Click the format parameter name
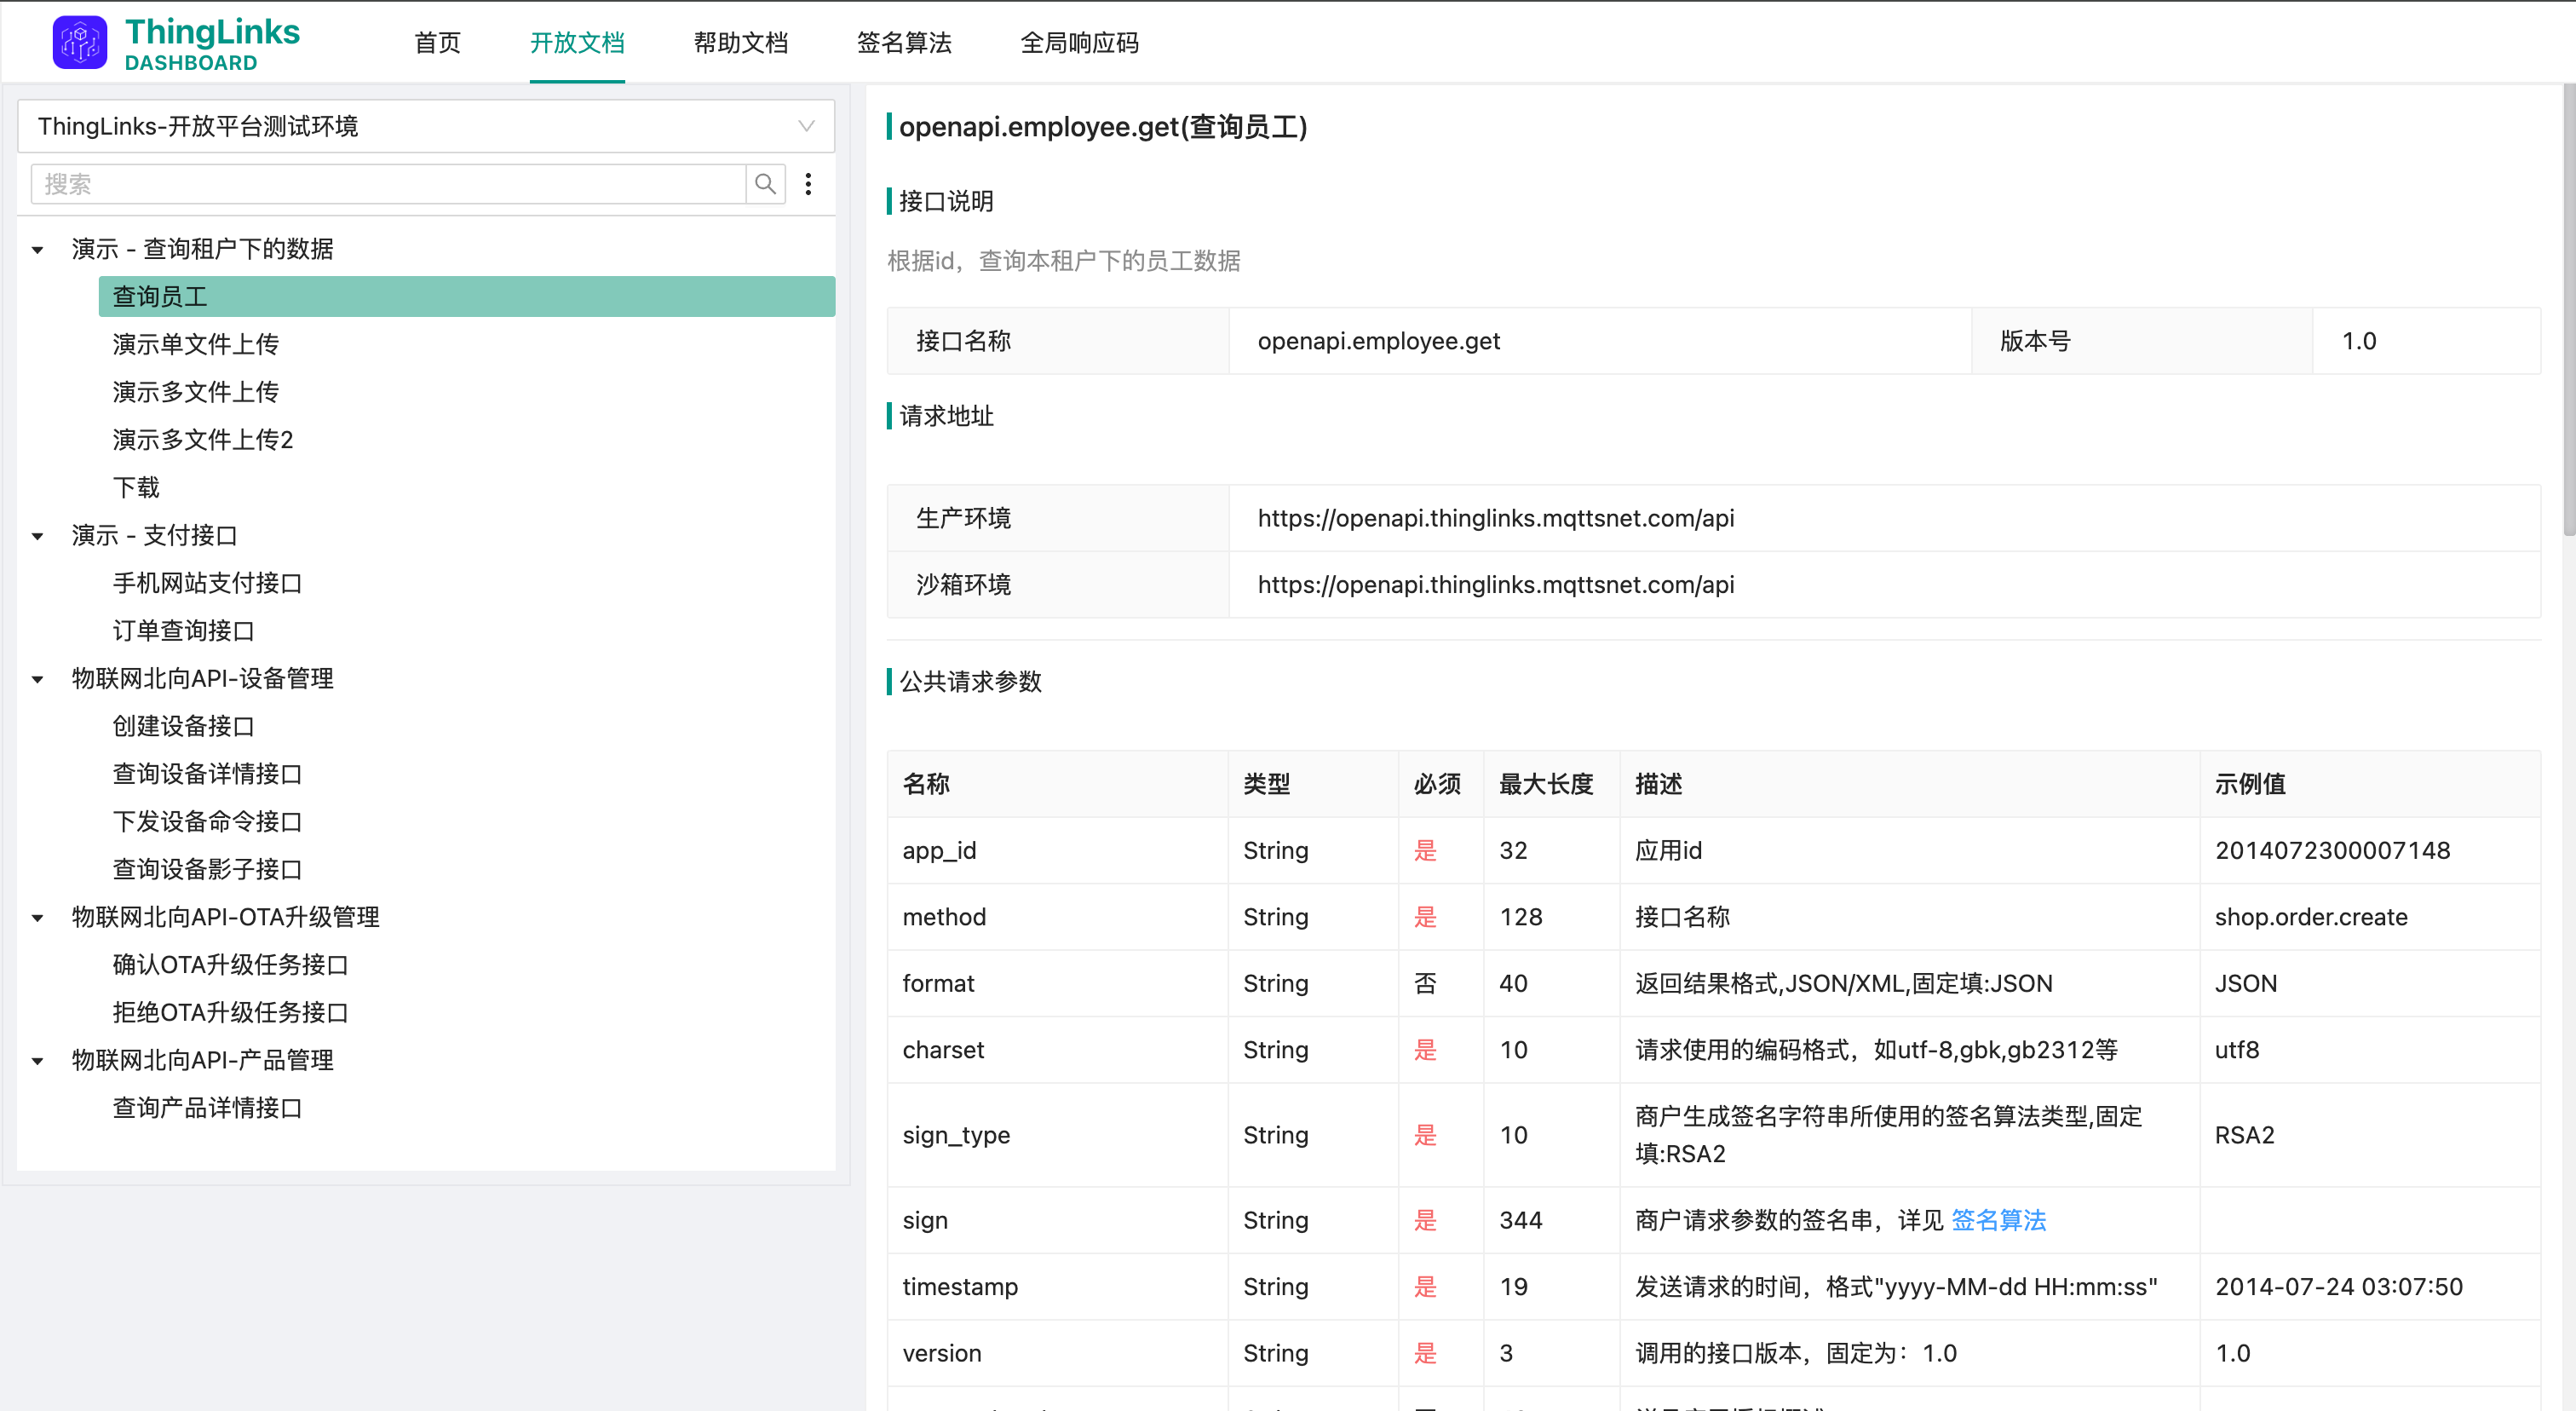 [938, 984]
